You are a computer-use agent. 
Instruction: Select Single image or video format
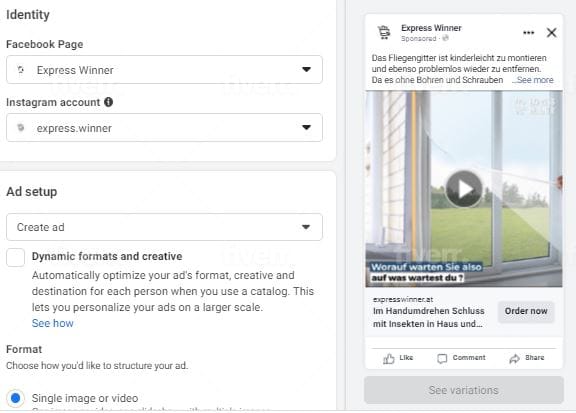pos(15,398)
